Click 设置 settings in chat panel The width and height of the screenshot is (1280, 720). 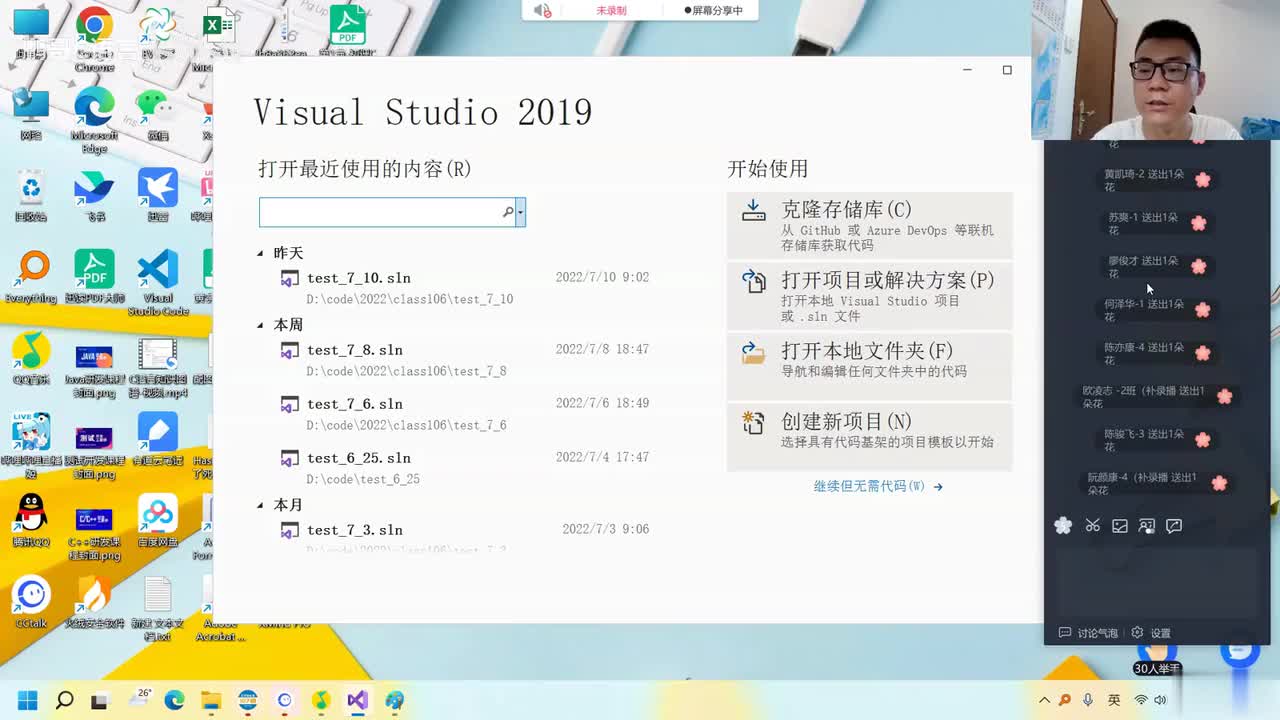(1151, 633)
